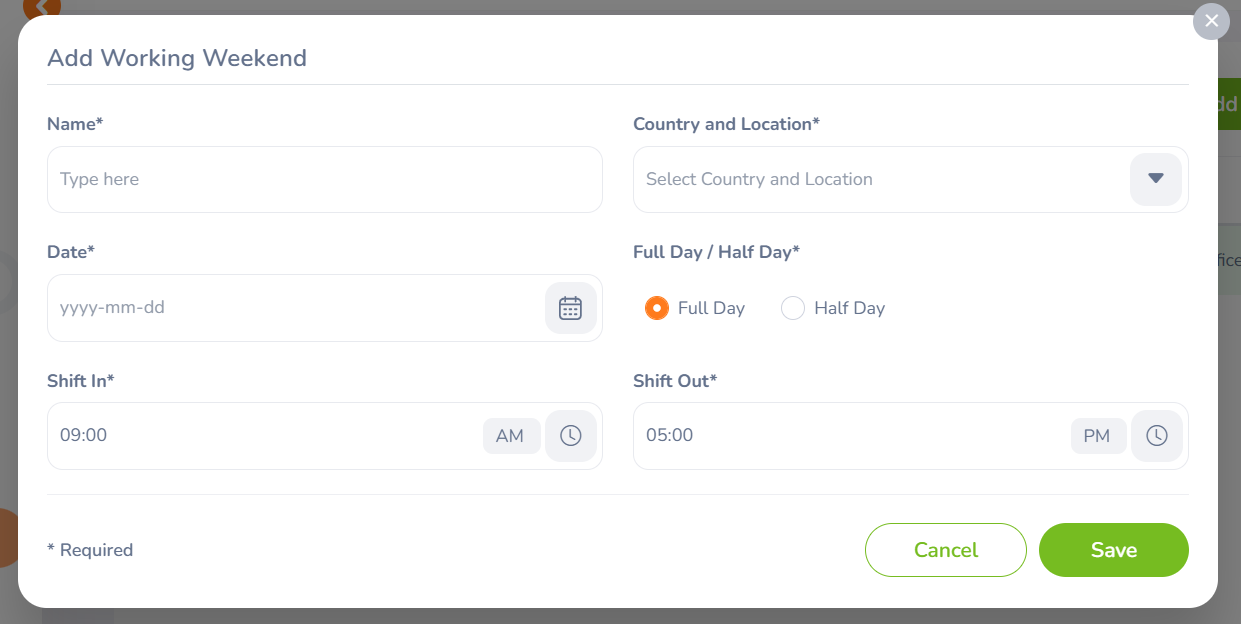
Task: Toggle the AM indicator for Shift In
Action: point(510,436)
